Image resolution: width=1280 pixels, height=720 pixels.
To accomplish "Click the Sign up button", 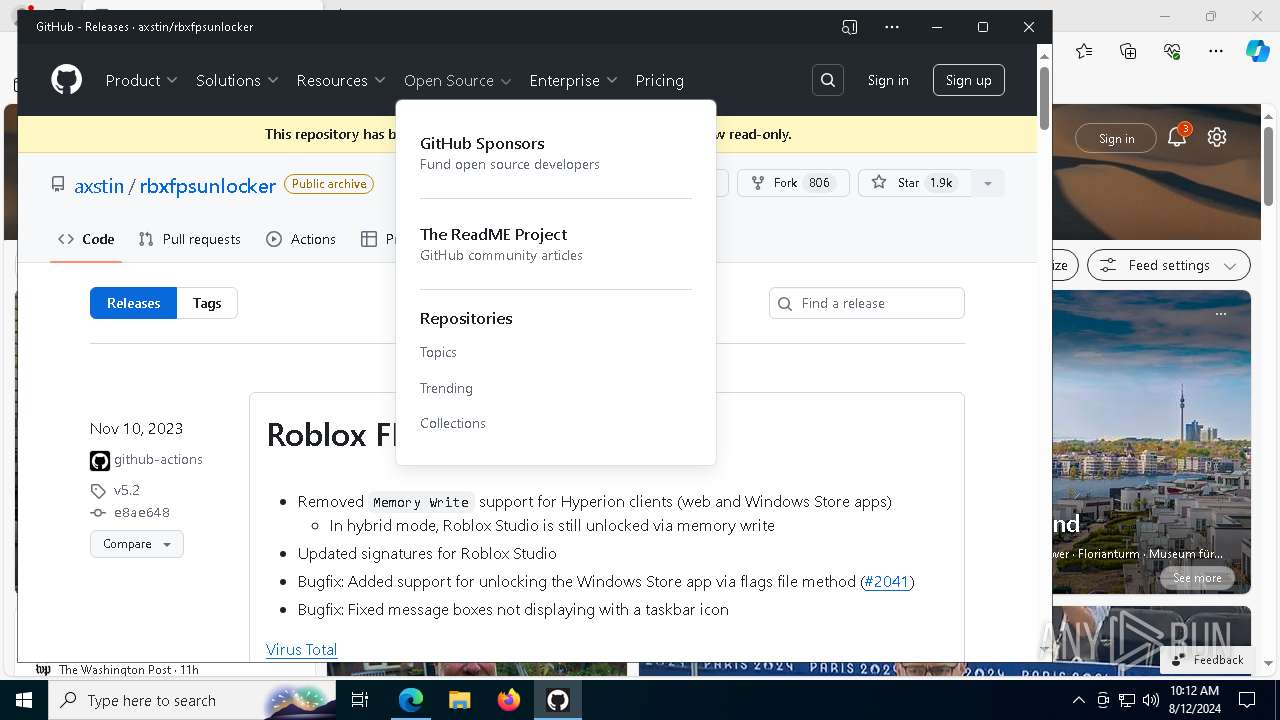I will click(x=969, y=80).
